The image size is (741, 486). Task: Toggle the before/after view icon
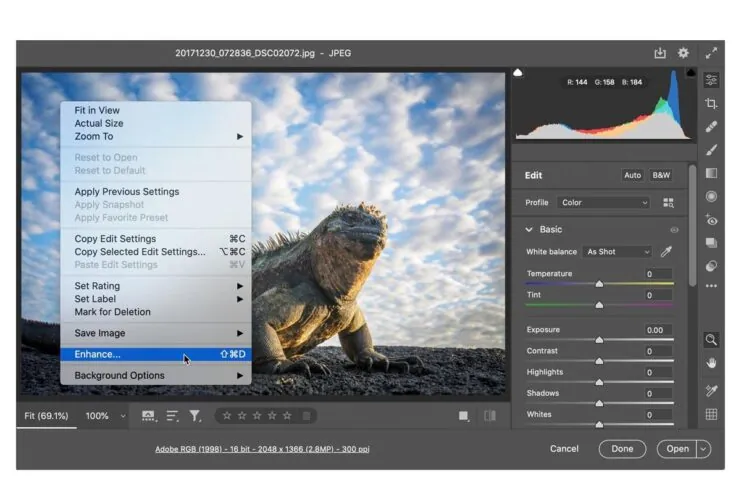click(x=490, y=416)
